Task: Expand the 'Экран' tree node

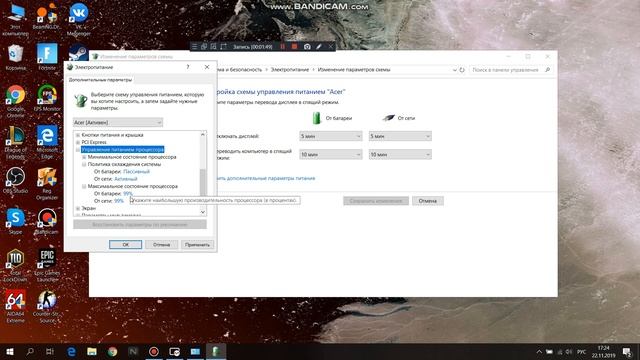Action: 78,208
